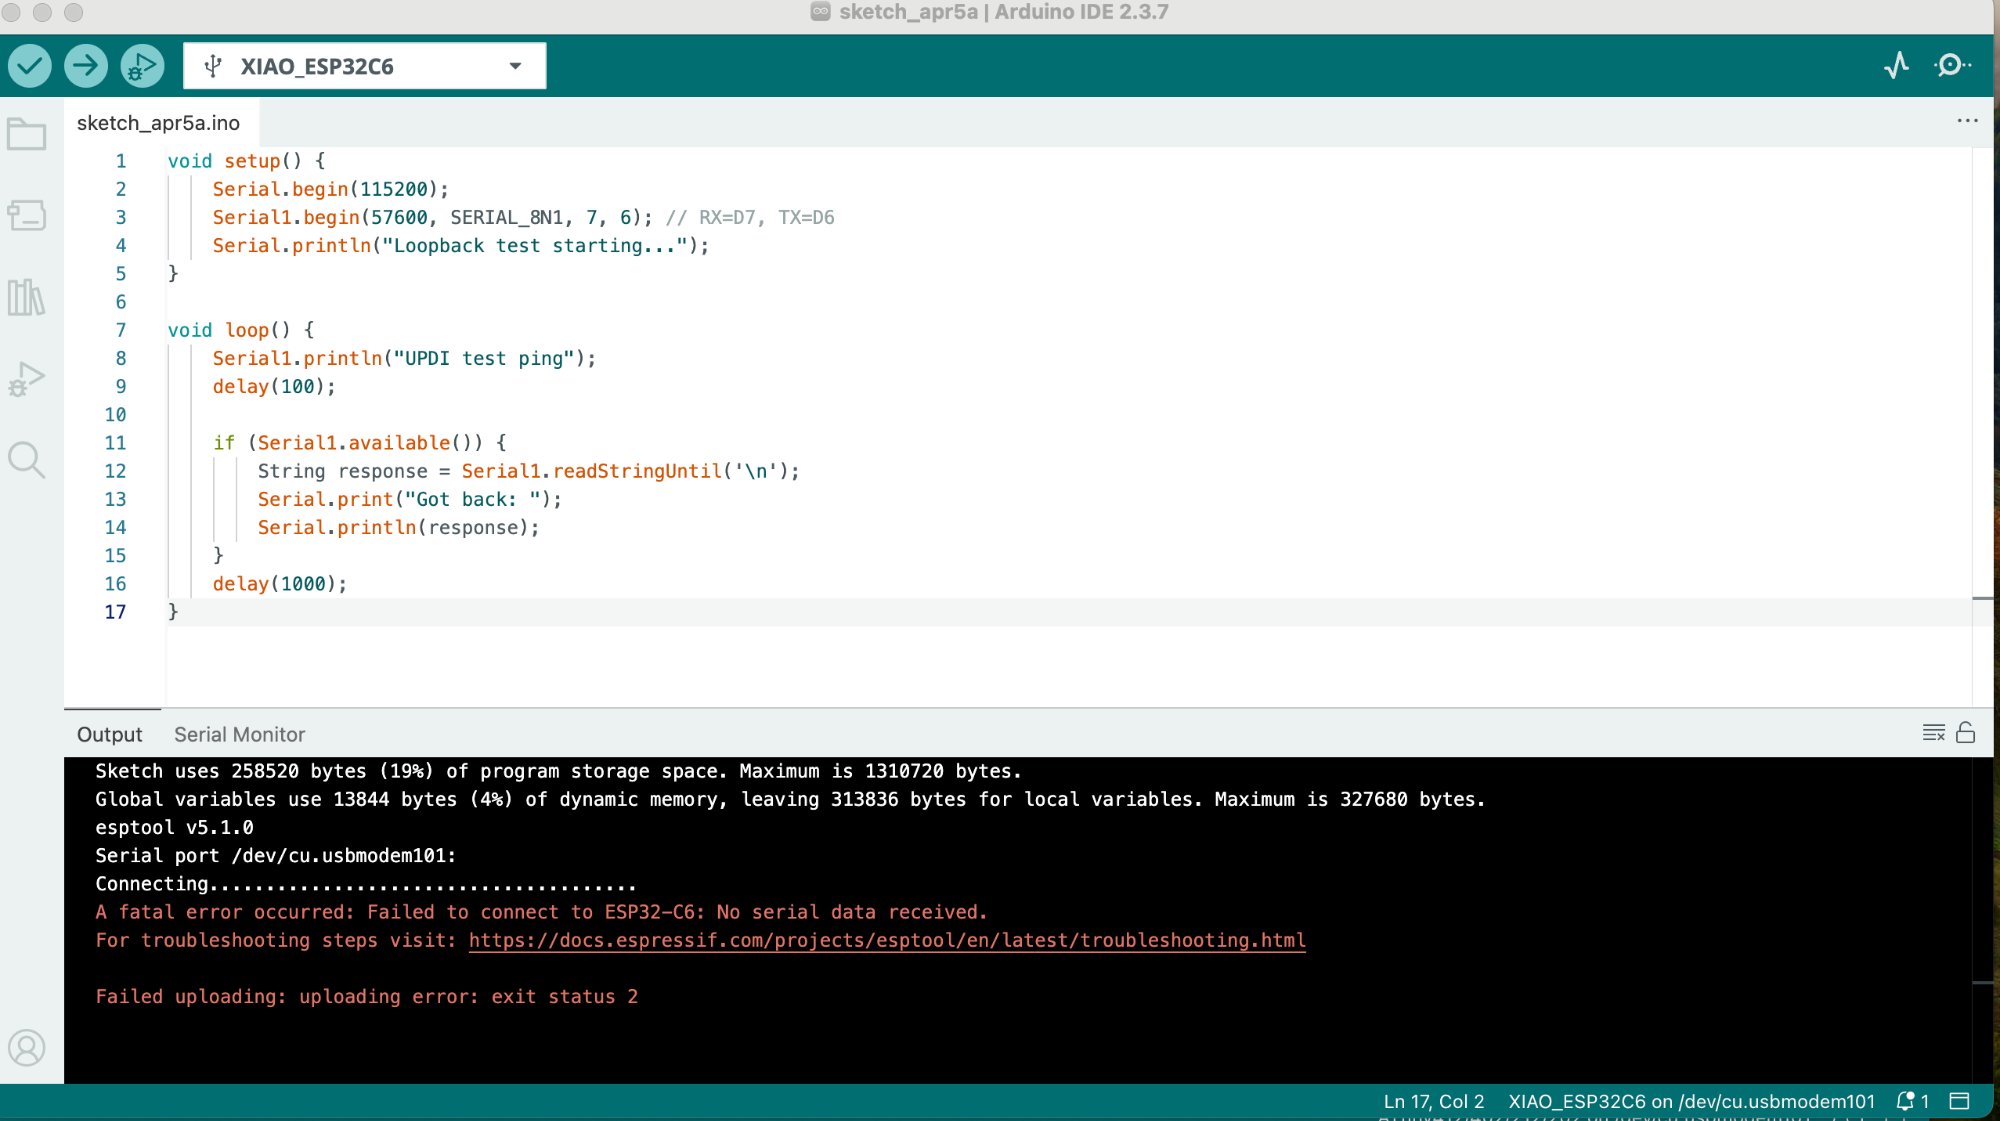Screen dimensions: 2000x1121
Task: Select the sketch_apr5a.ino editor tab
Action: pos(158,123)
